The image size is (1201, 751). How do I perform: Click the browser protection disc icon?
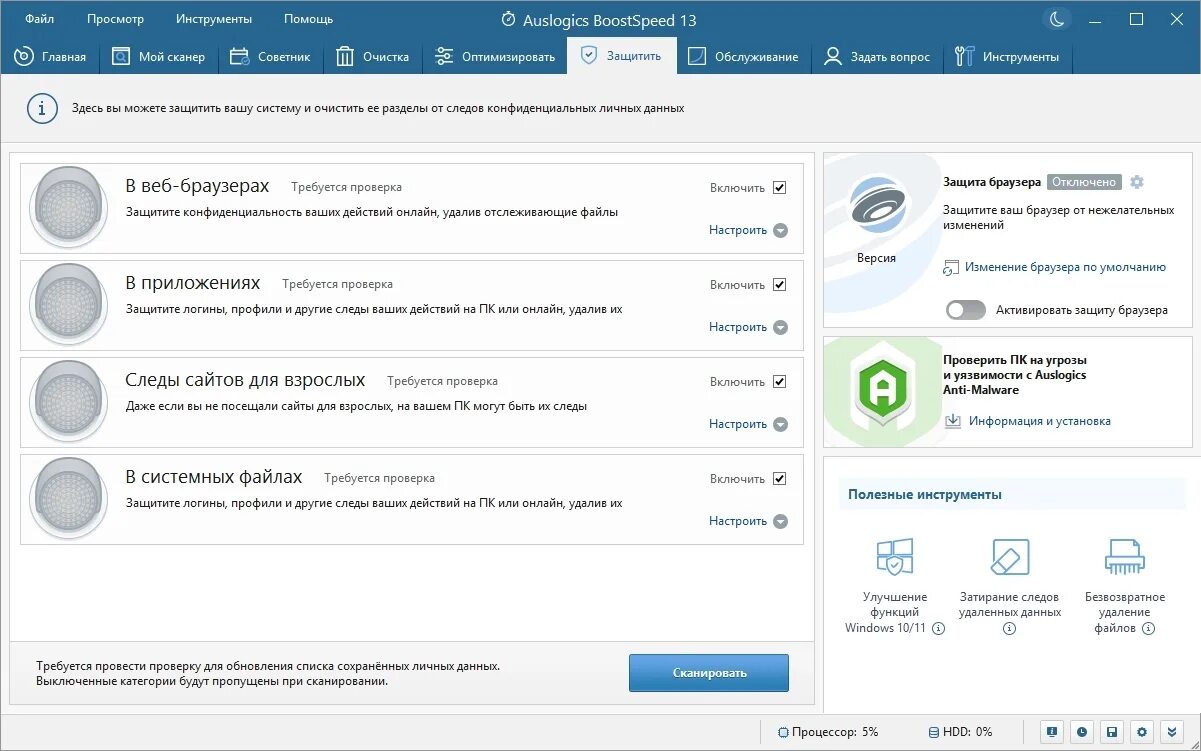pos(877,206)
